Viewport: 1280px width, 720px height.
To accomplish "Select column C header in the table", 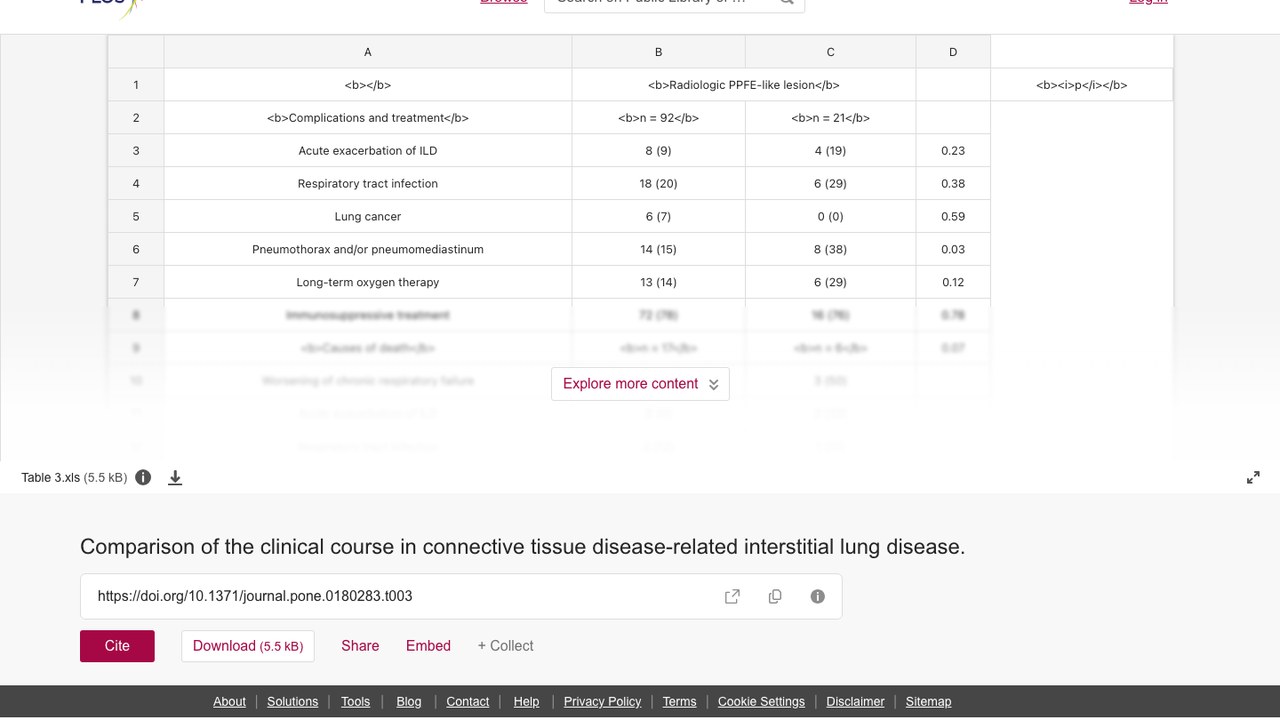I will 830,52.
